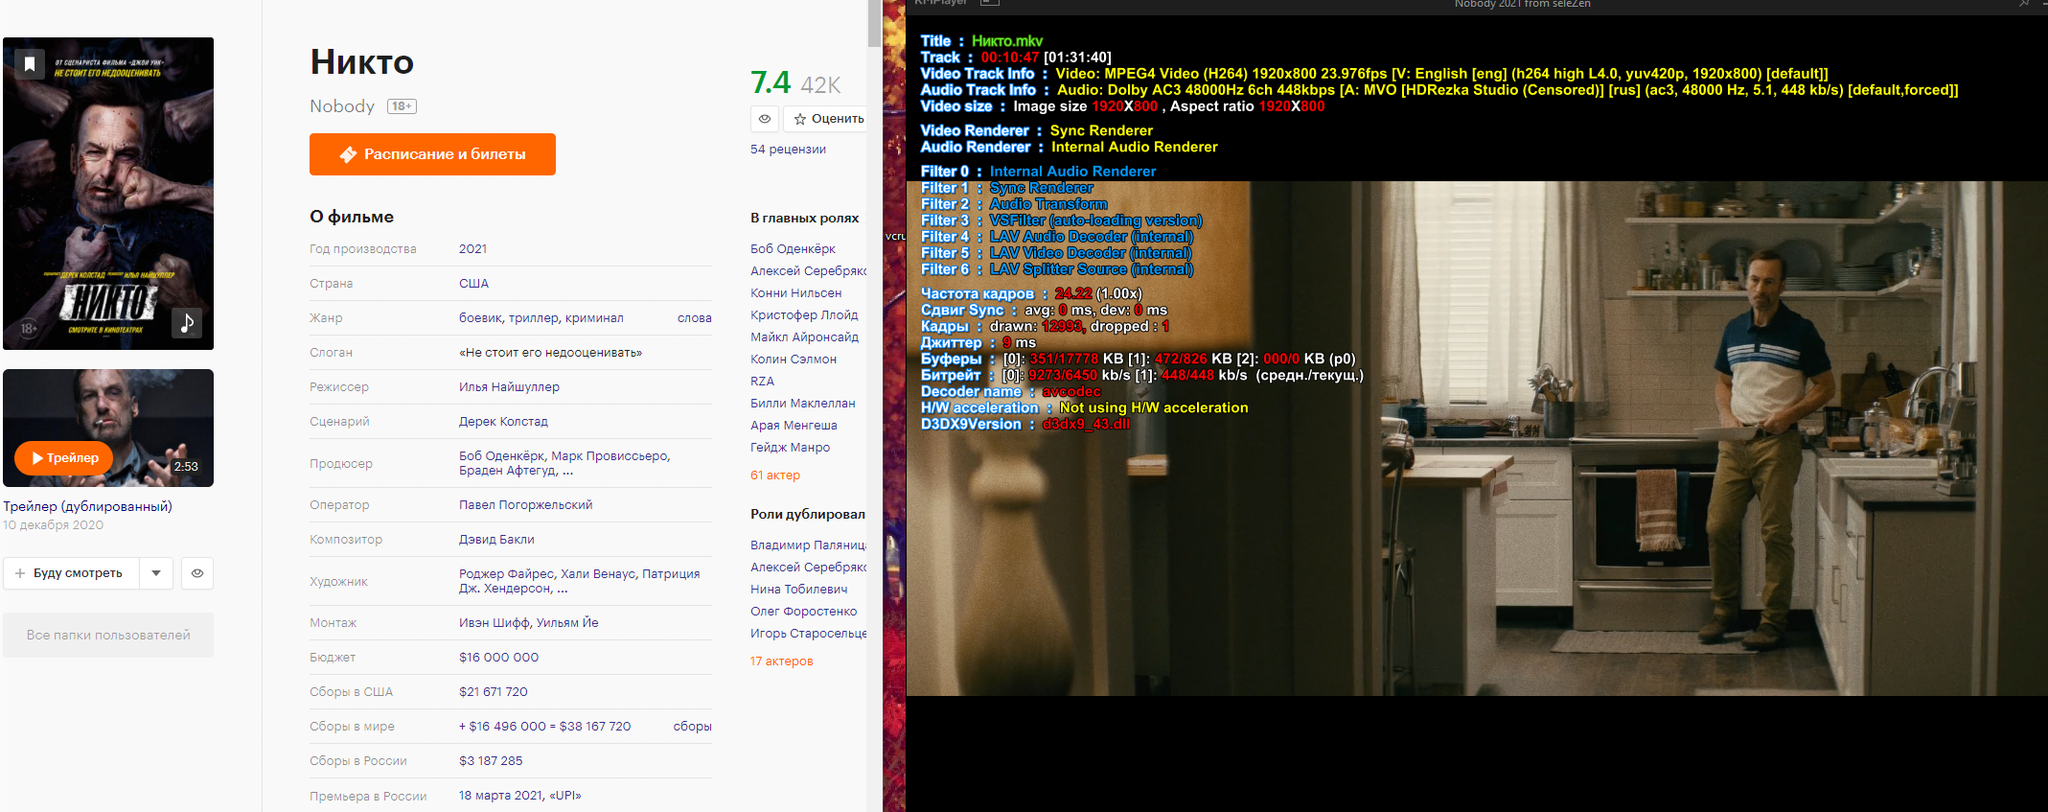Click the bookmark icon on the Nobody poster
Viewport: 2048px width, 812px height.
point(30,64)
